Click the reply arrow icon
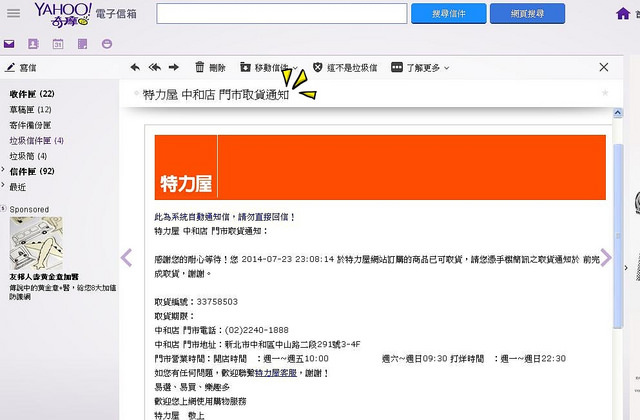Screen dimensions: 640x420 (135, 67)
